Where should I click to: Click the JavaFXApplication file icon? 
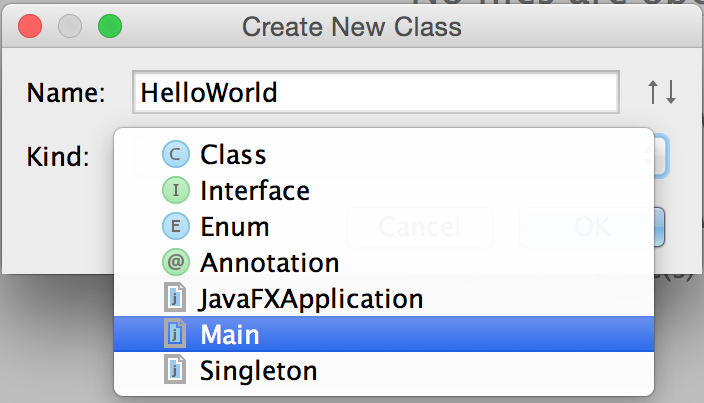pos(175,297)
